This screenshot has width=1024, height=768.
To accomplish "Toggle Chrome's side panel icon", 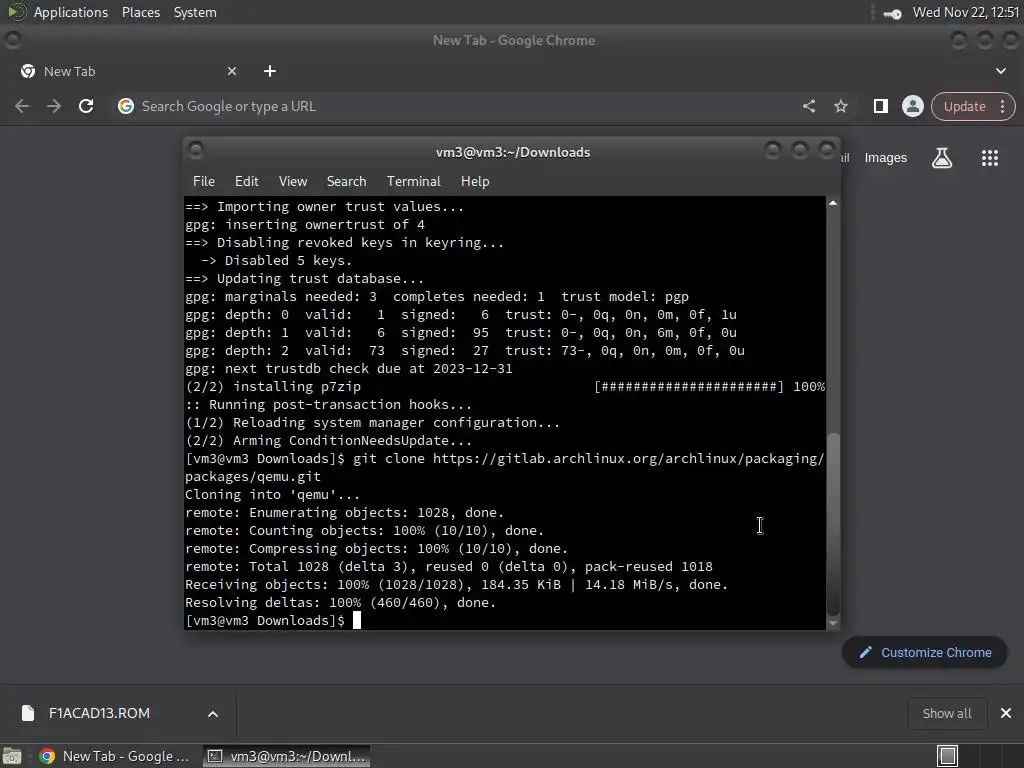I will coord(880,106).
